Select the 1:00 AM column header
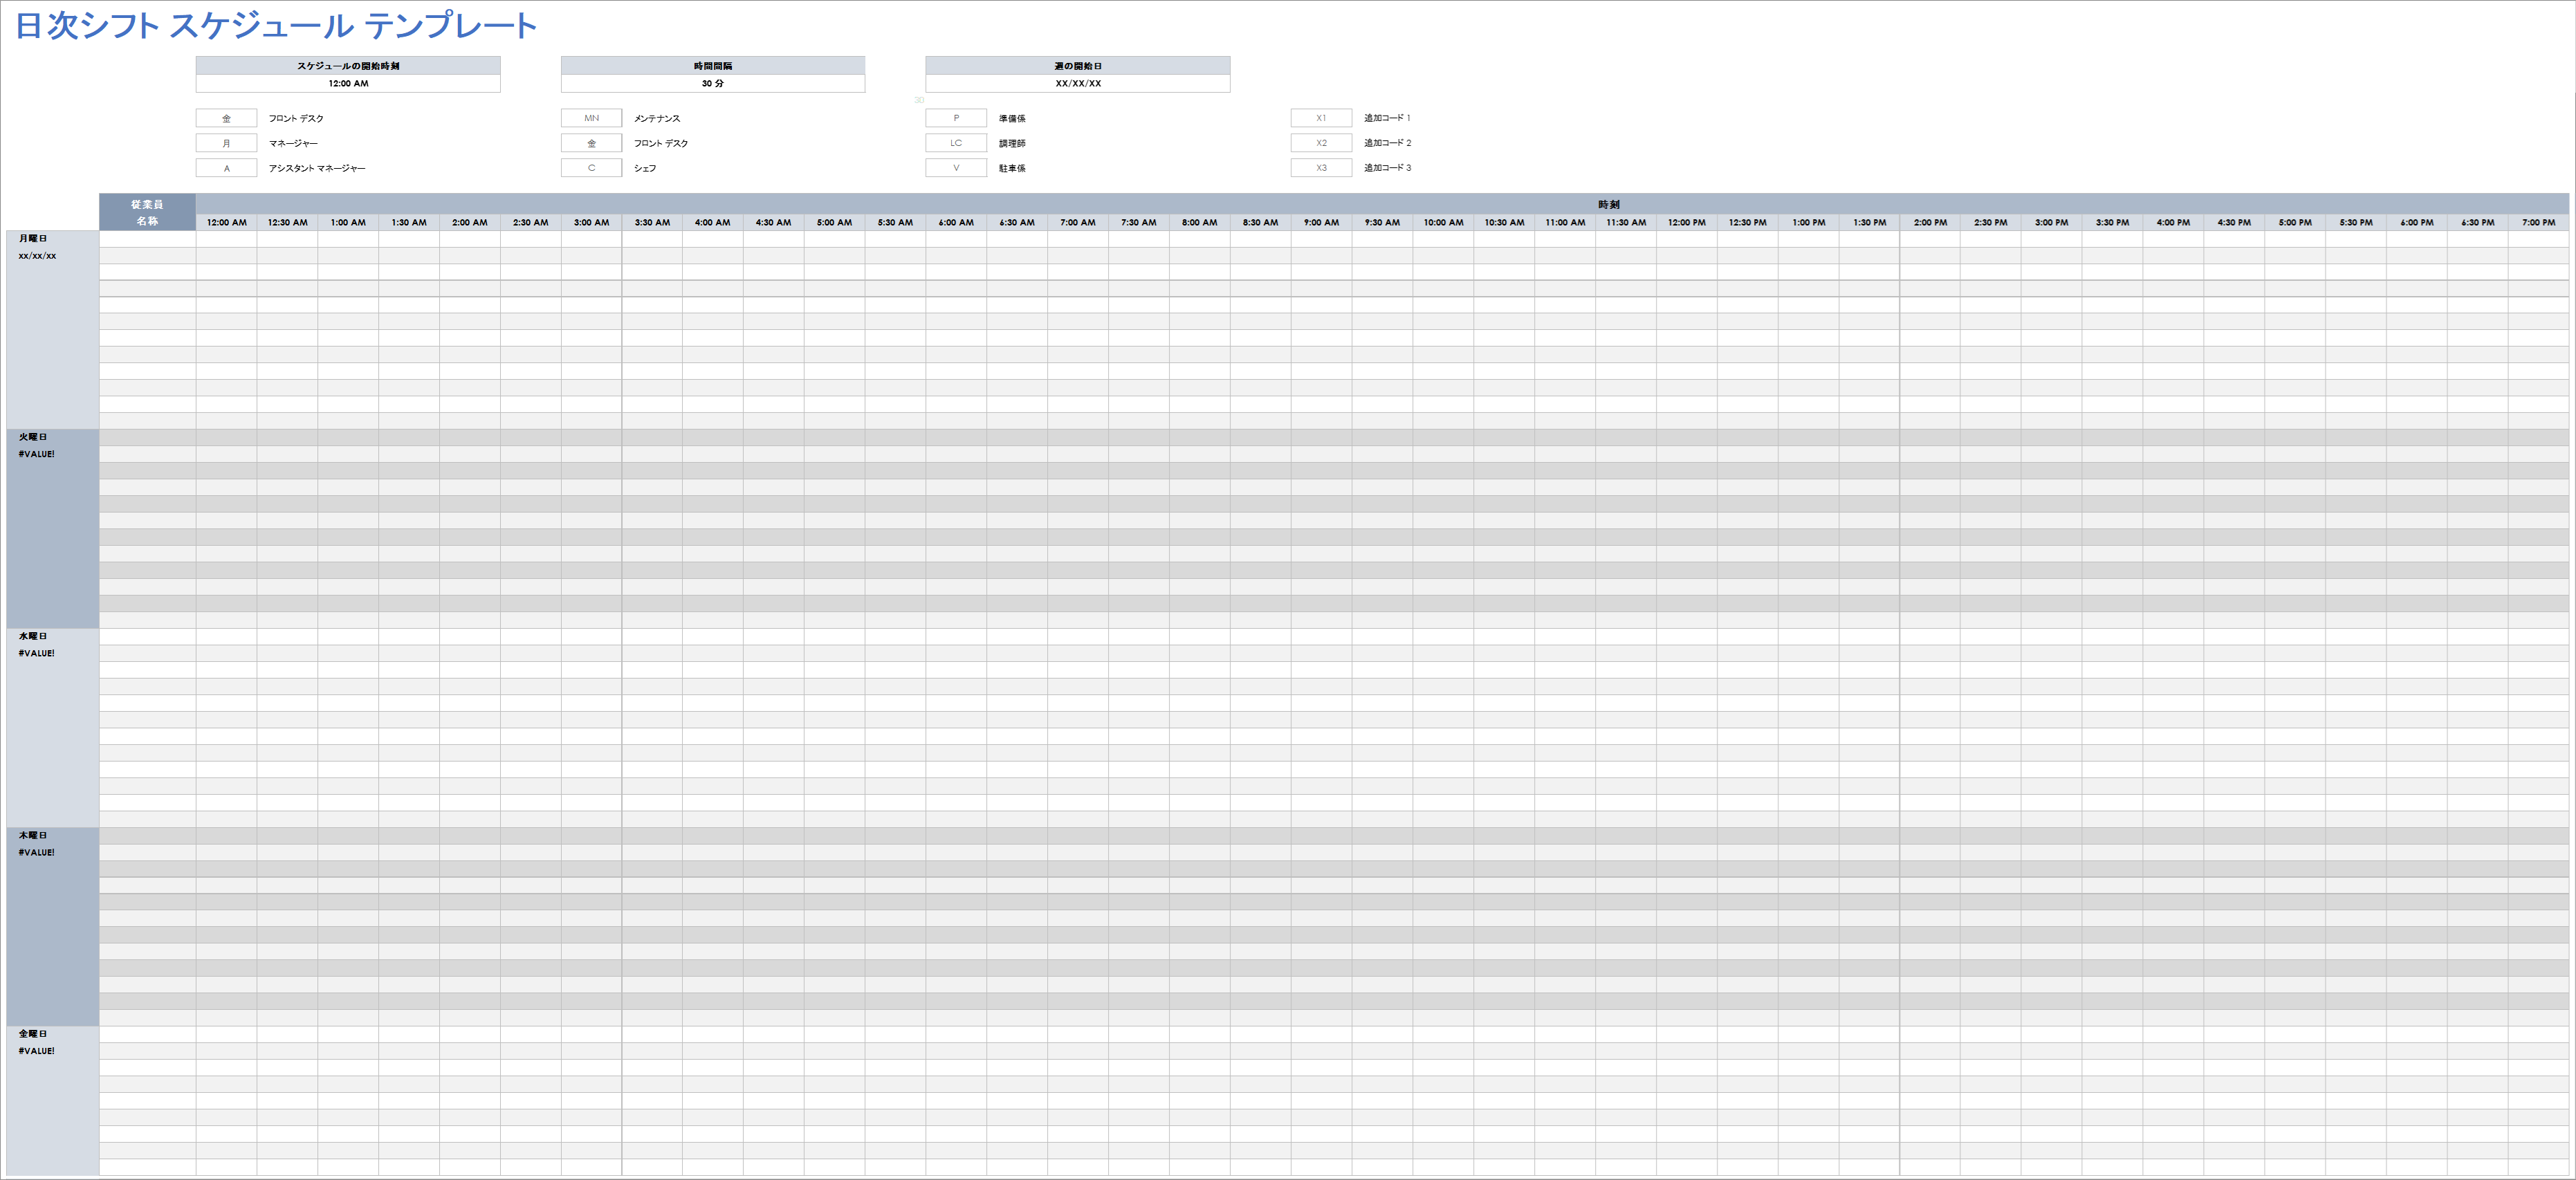Screen dimensions: 2576x1180 (x=348, y=222)
